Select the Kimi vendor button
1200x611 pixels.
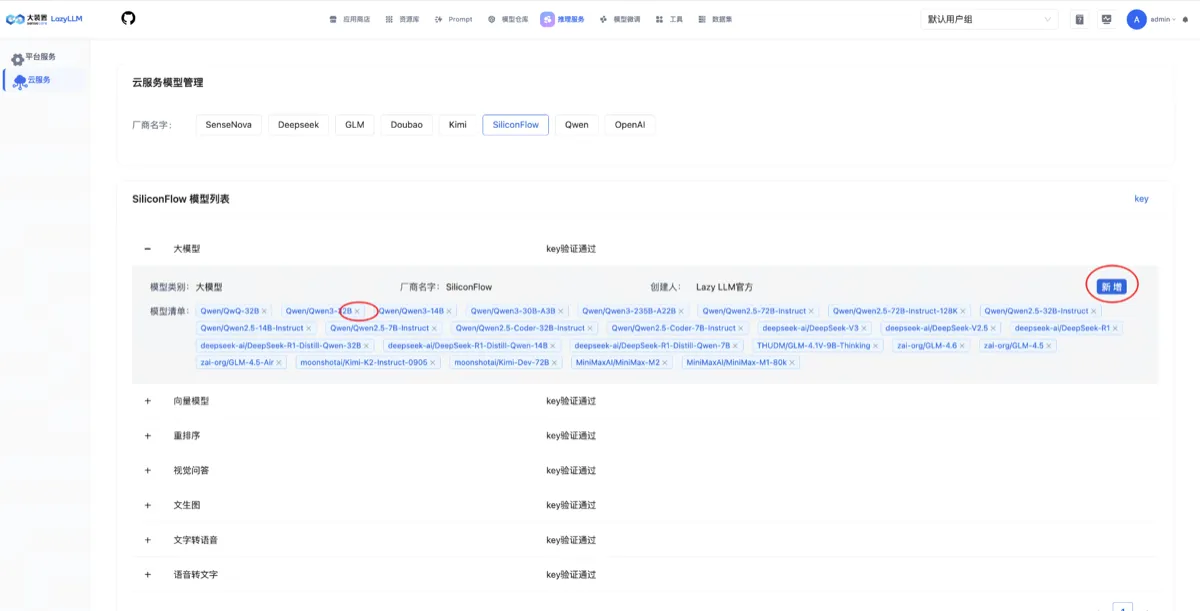(457, 125)
